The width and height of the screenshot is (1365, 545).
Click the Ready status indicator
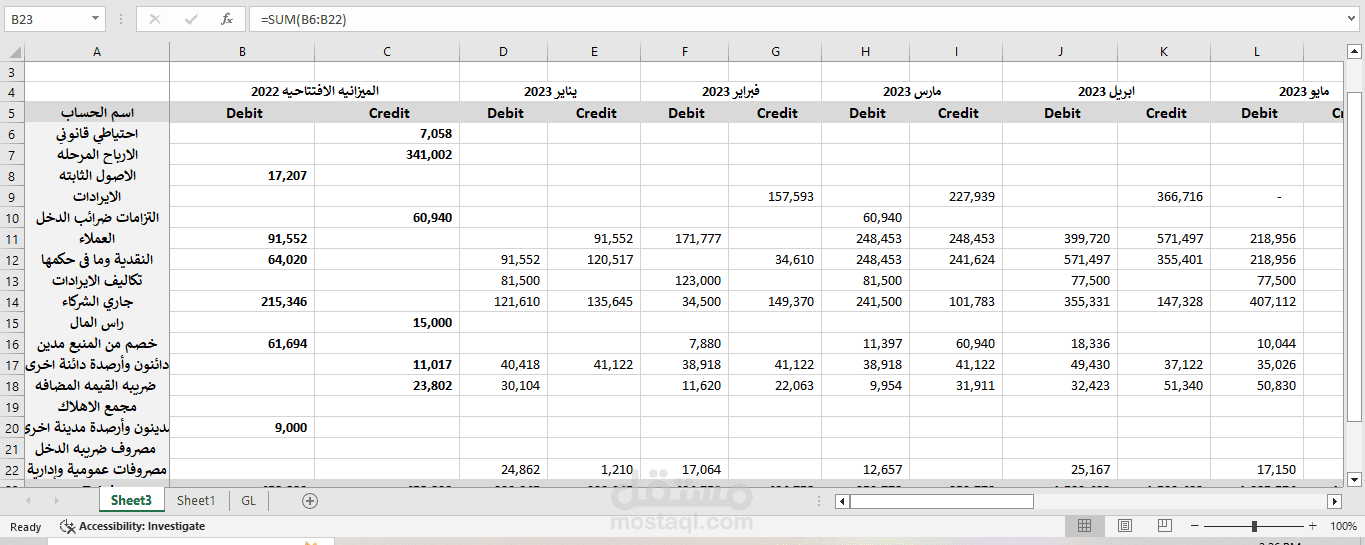(26, 526)
